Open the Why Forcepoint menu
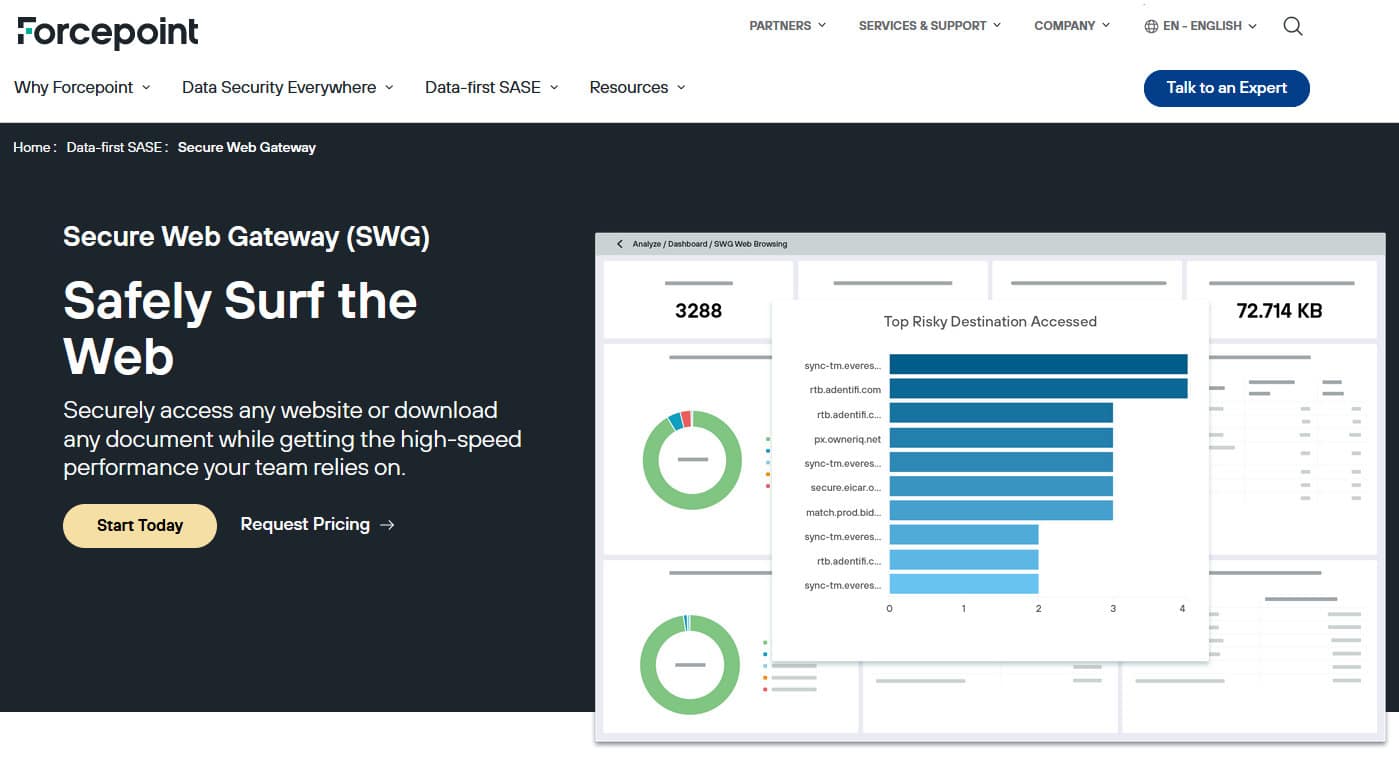 tap(82, 87)
